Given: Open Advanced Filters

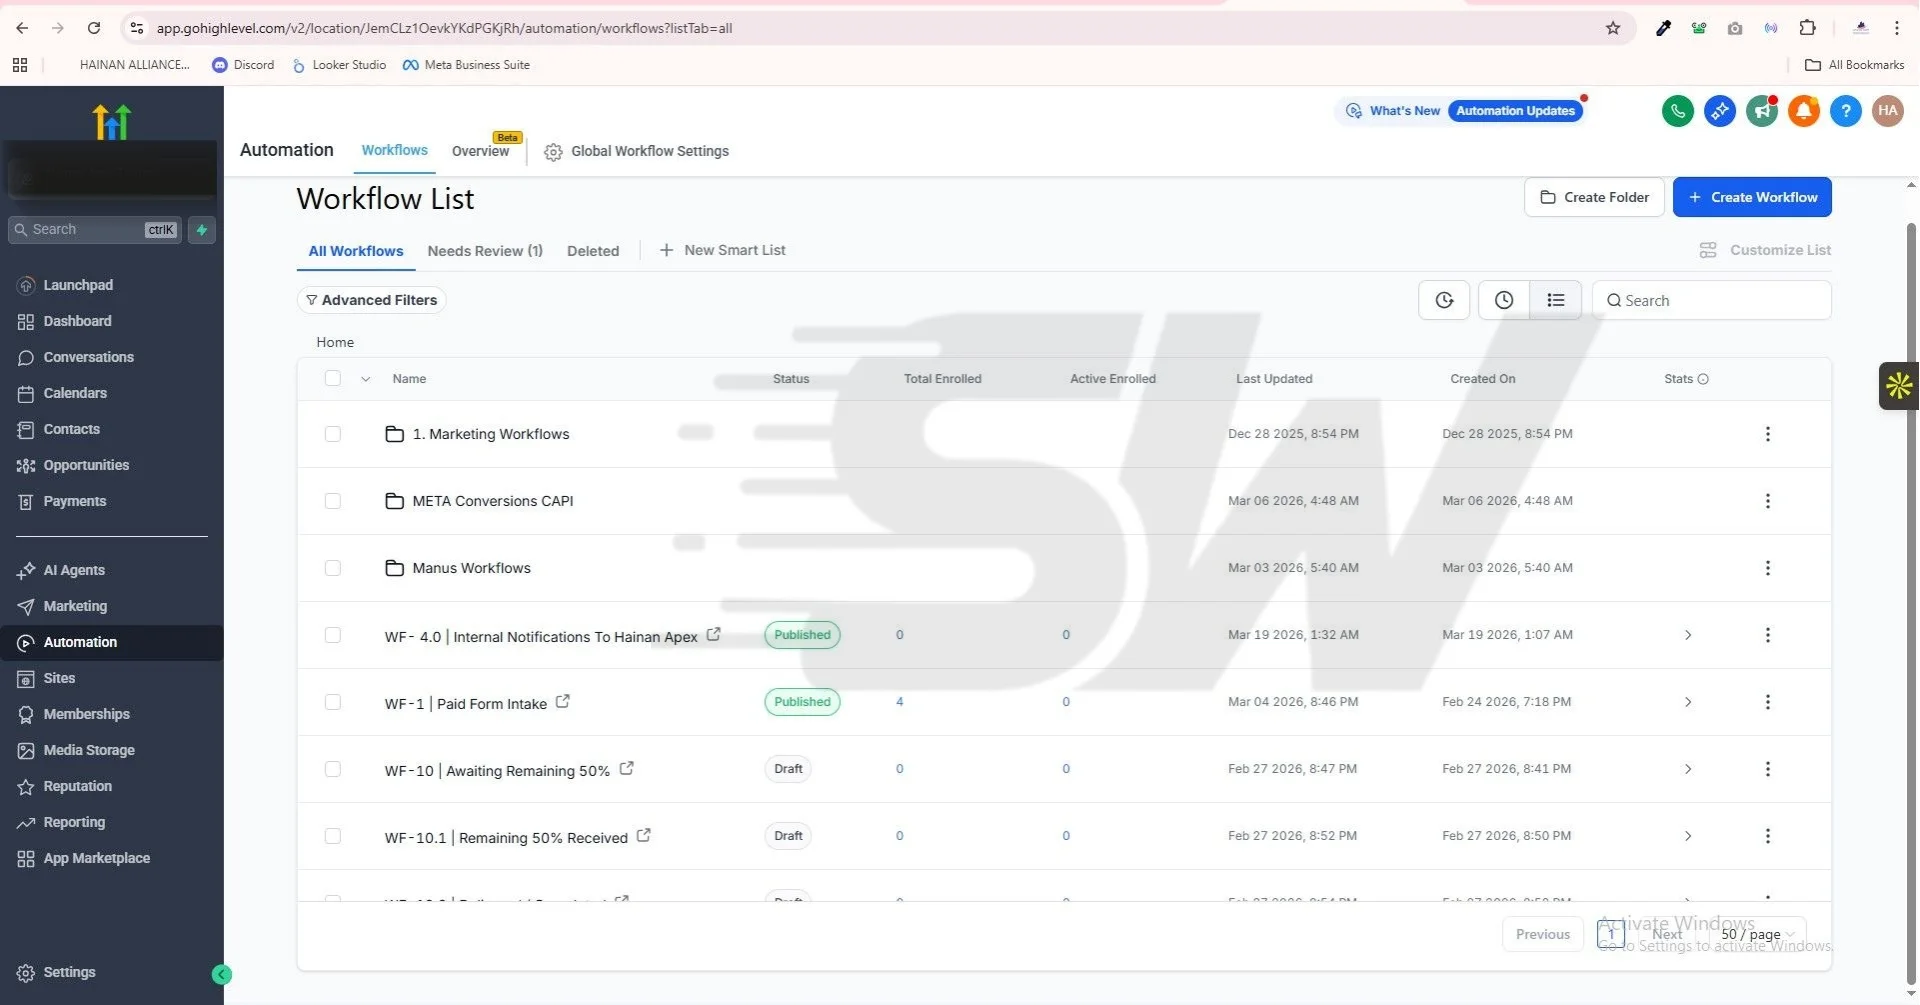Looking at the screenshot, I should pyautogui.click(x=371, y=300).
